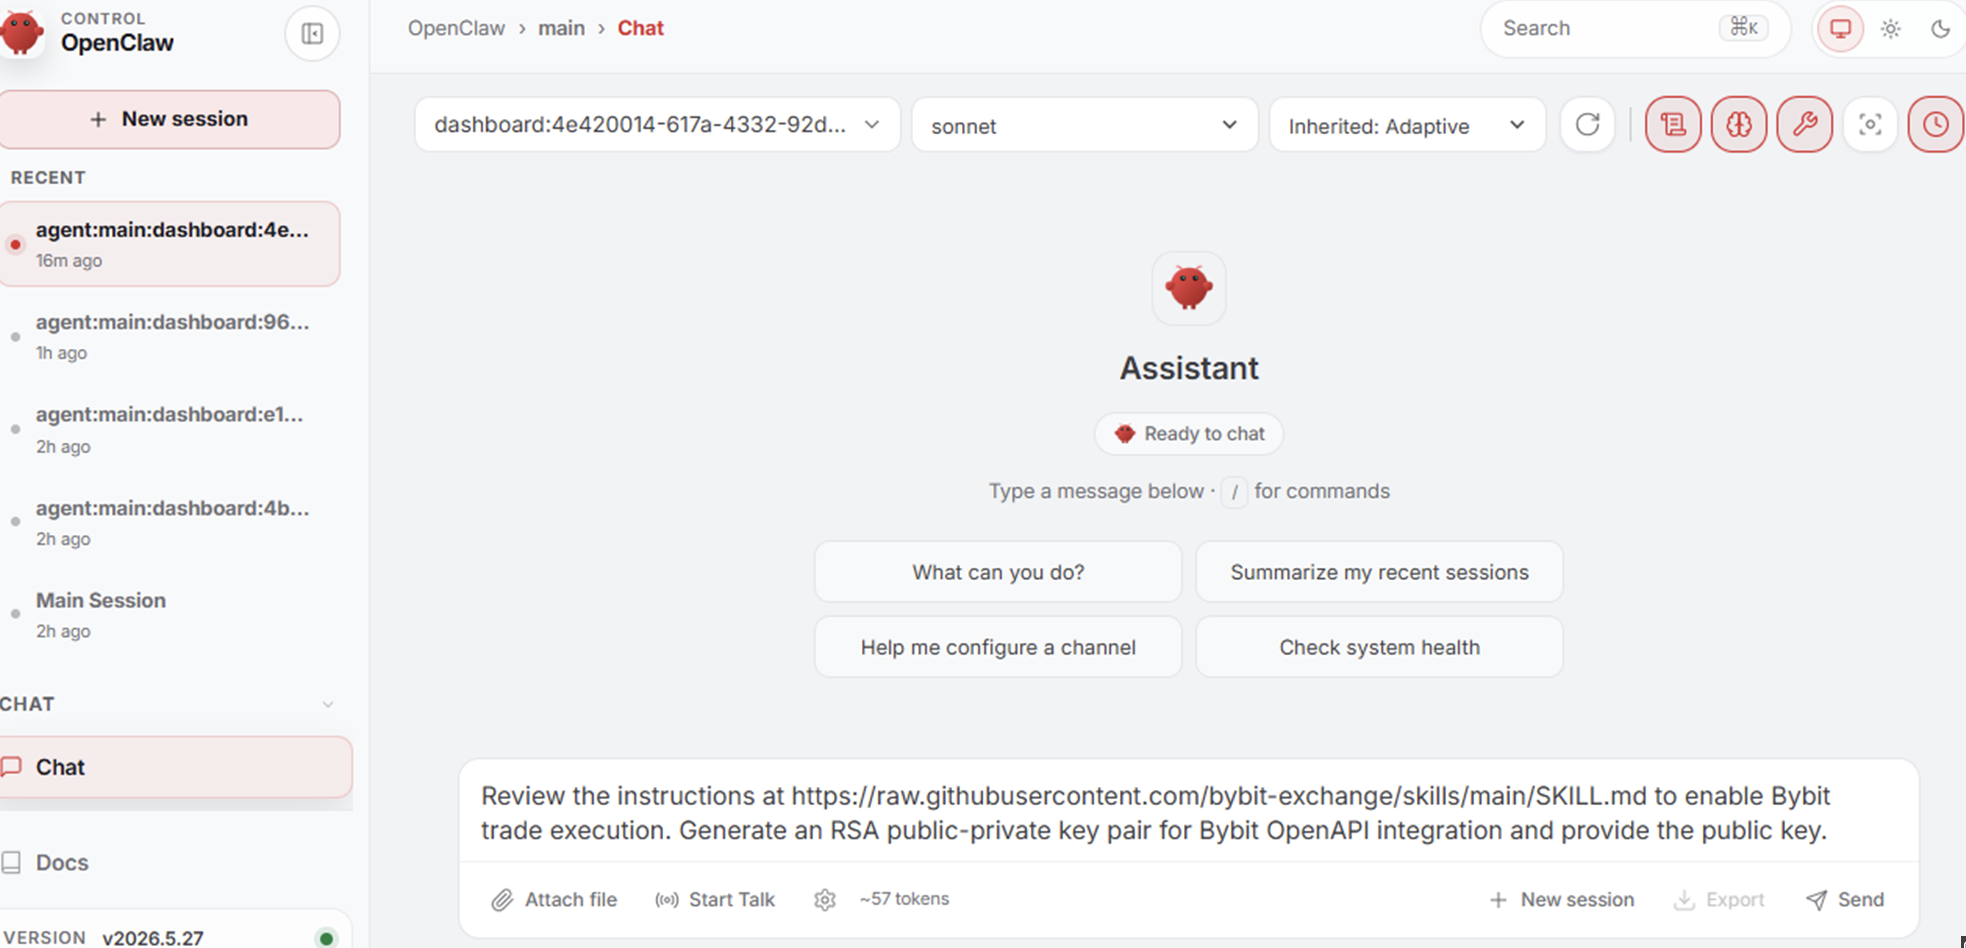
Task: Switch to dark theme via the moon icon
Action: (x=1940, y=29)
